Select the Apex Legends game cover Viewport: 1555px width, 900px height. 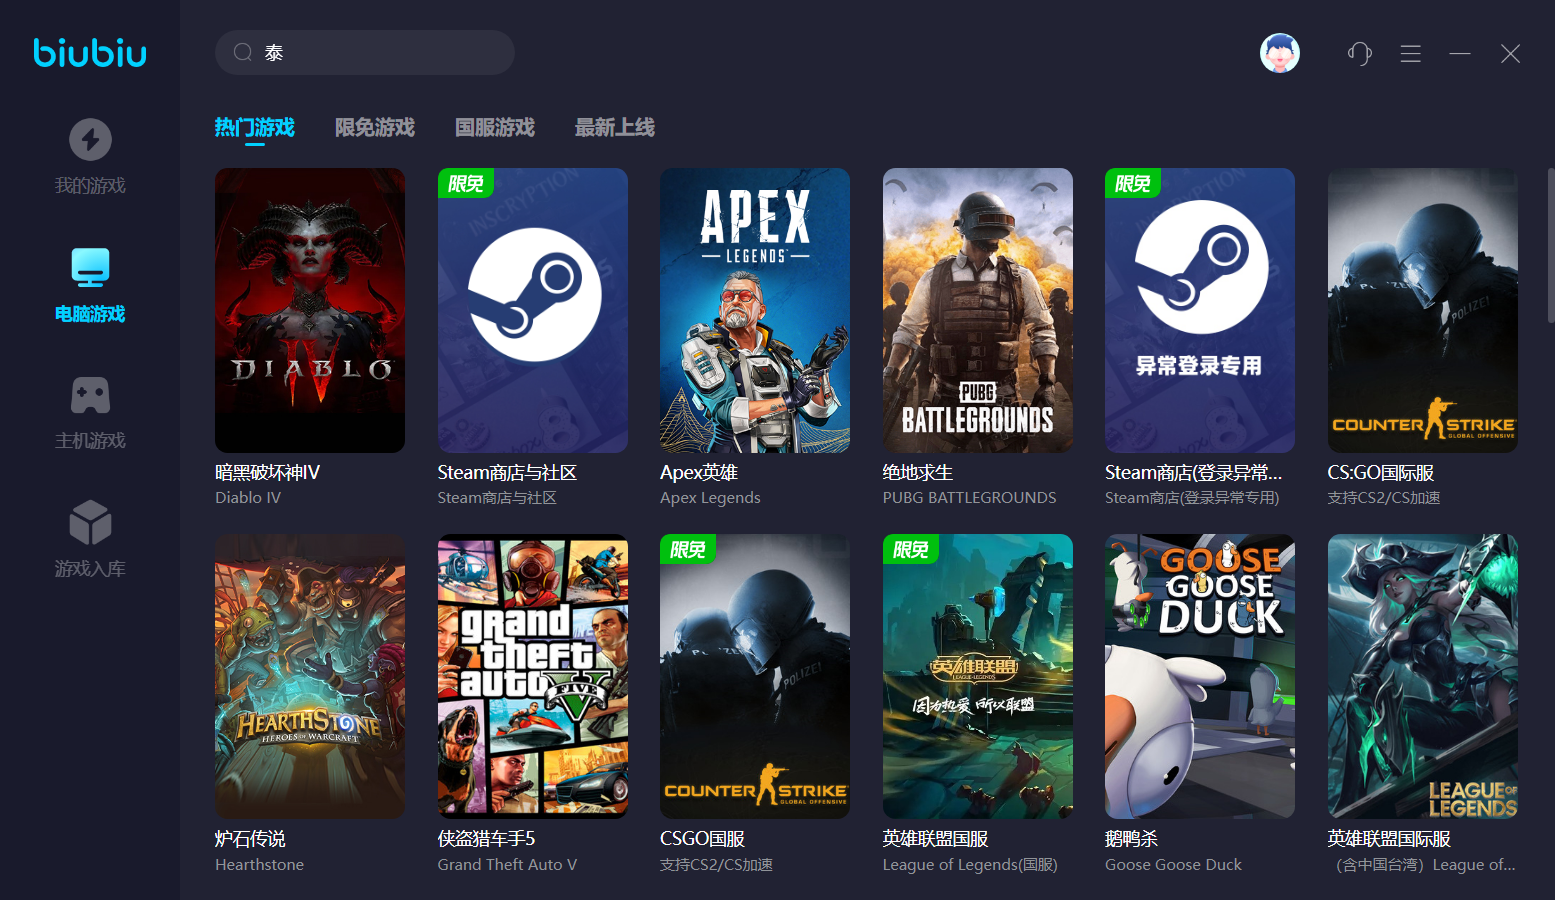tap(755, 310)
